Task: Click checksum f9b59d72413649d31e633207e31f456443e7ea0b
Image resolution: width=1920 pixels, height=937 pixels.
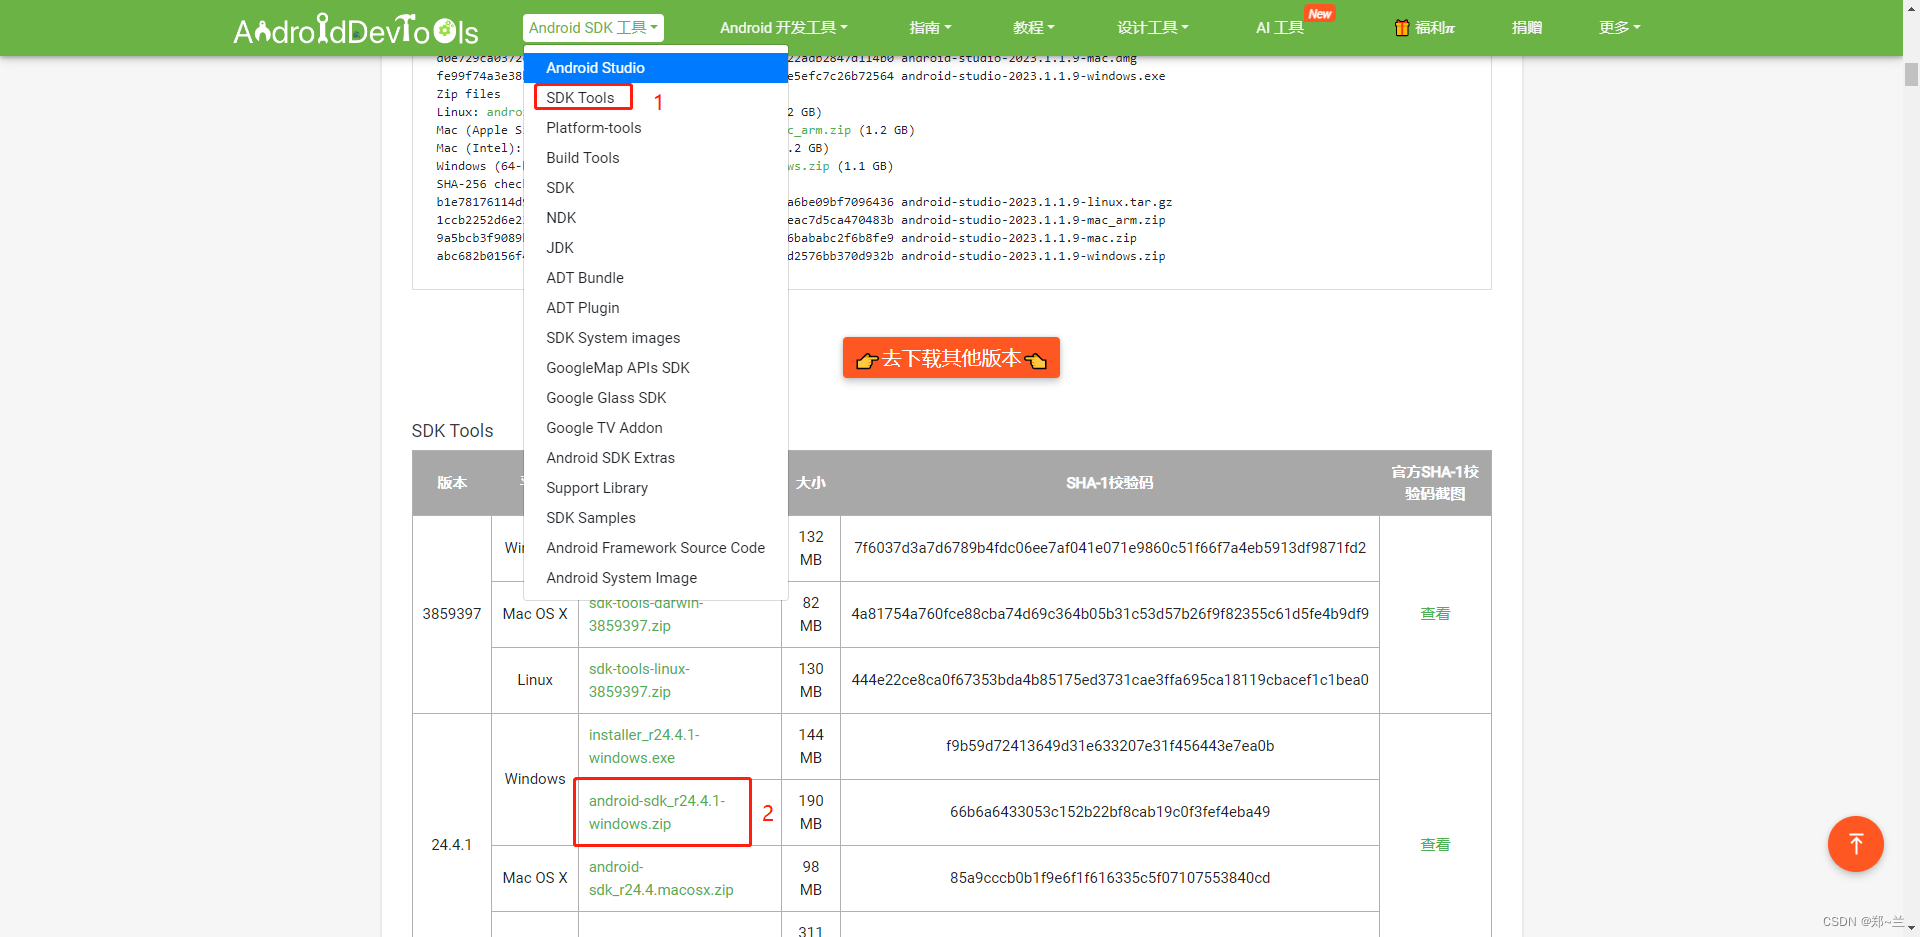Action: [1110, 746]
